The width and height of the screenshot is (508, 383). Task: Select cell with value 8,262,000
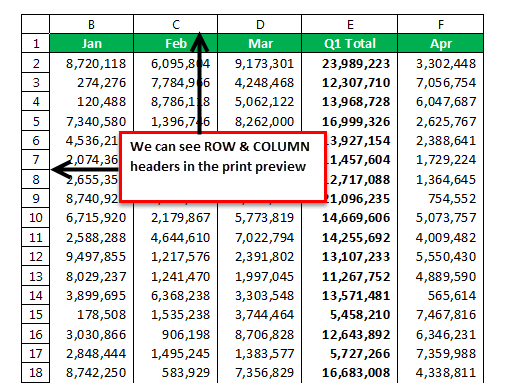[259, 121]
